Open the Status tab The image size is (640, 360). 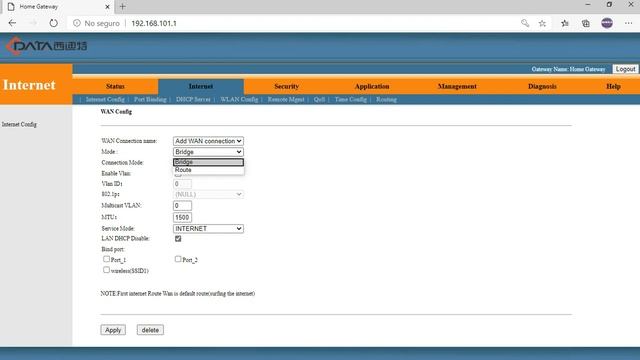115,86
